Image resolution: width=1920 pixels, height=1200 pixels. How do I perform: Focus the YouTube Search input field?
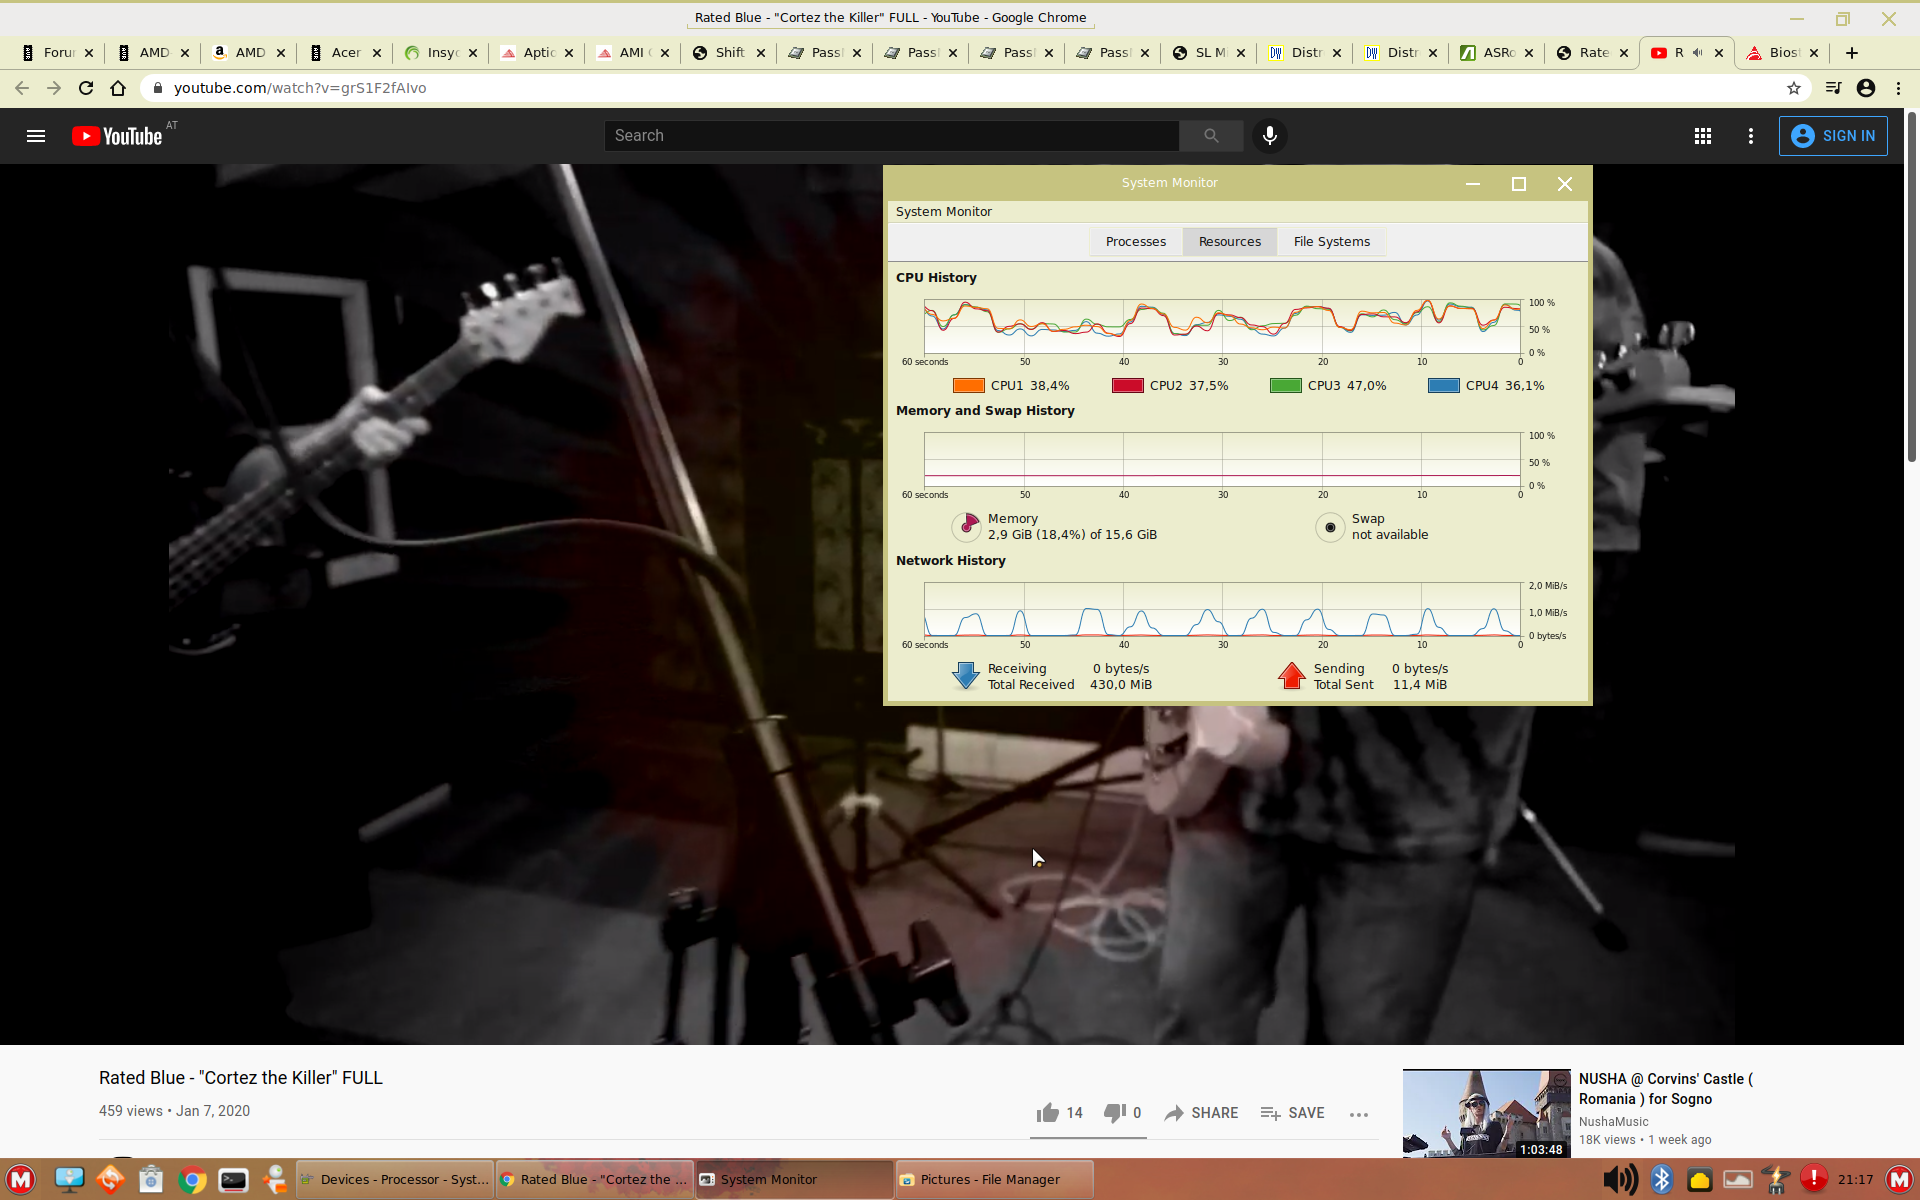[892, 136]
